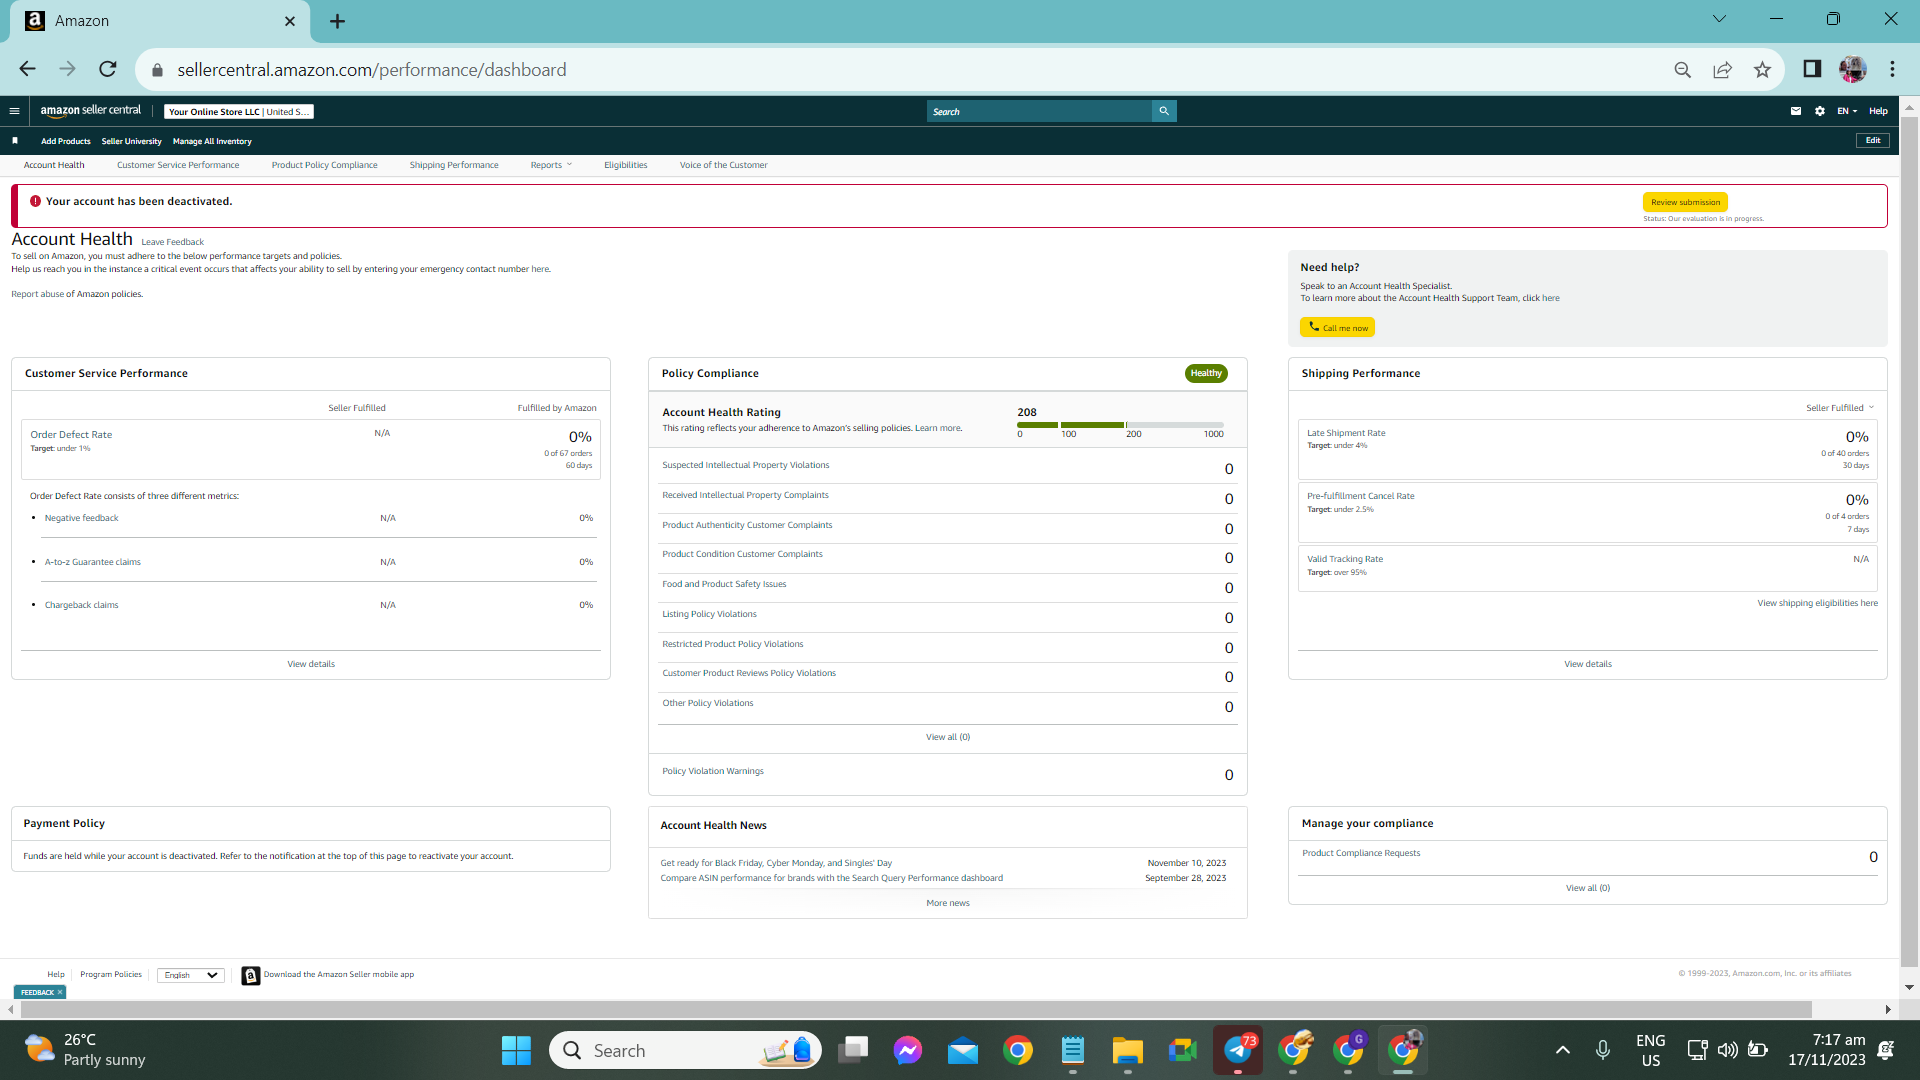Open the Product Compliance Requests link
Image resolution: width=1920 pixels, height=1080 pixels.
[x=1361, y=853]
